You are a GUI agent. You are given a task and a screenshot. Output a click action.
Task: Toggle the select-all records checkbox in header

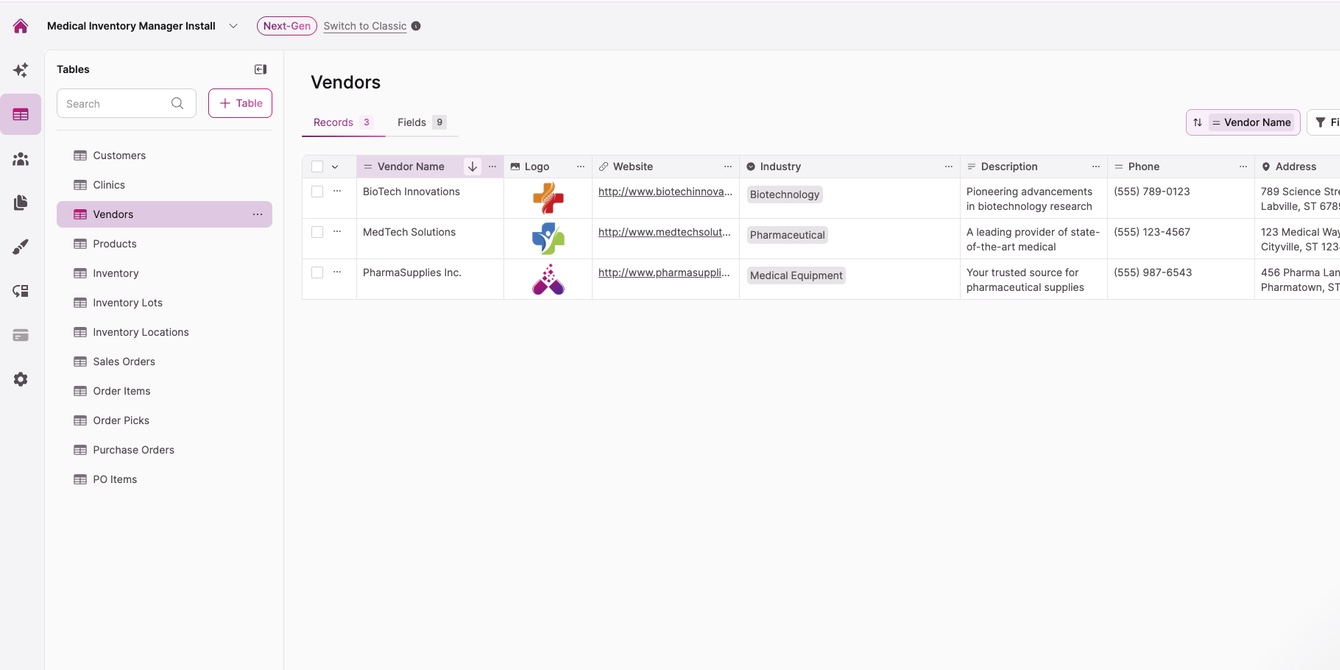coord(317,167)
